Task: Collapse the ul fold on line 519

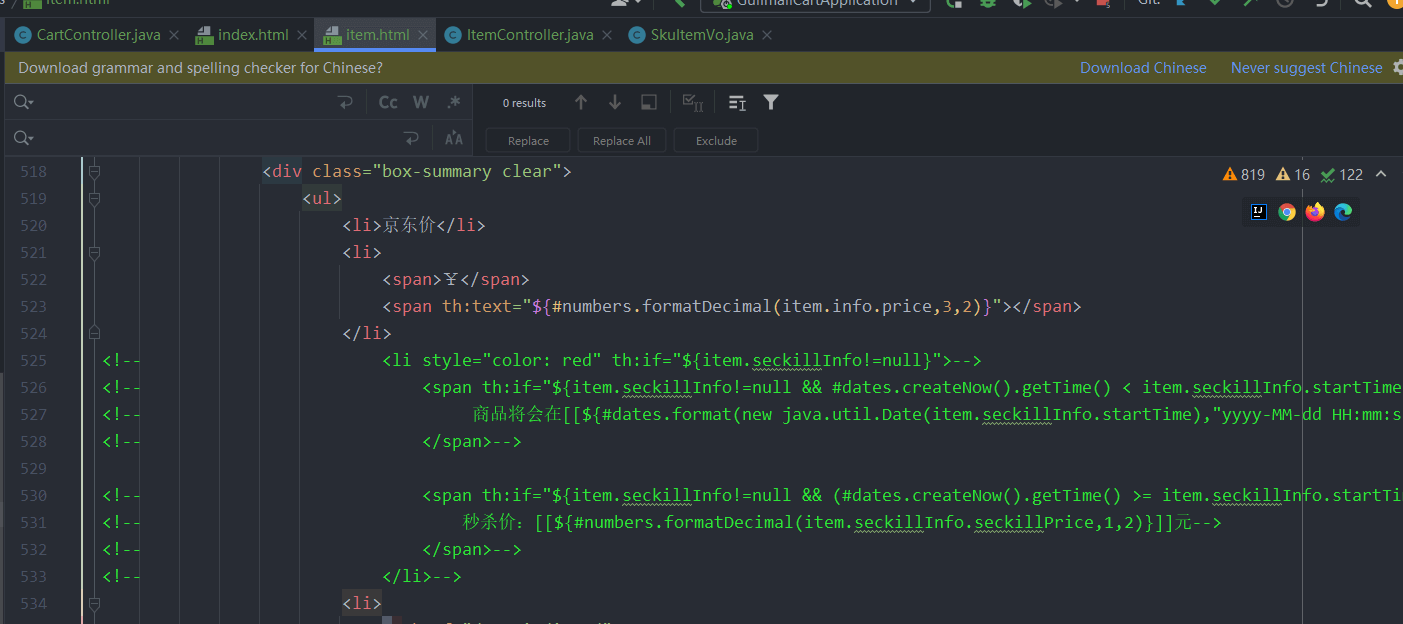Action: [x=94, y=199]
